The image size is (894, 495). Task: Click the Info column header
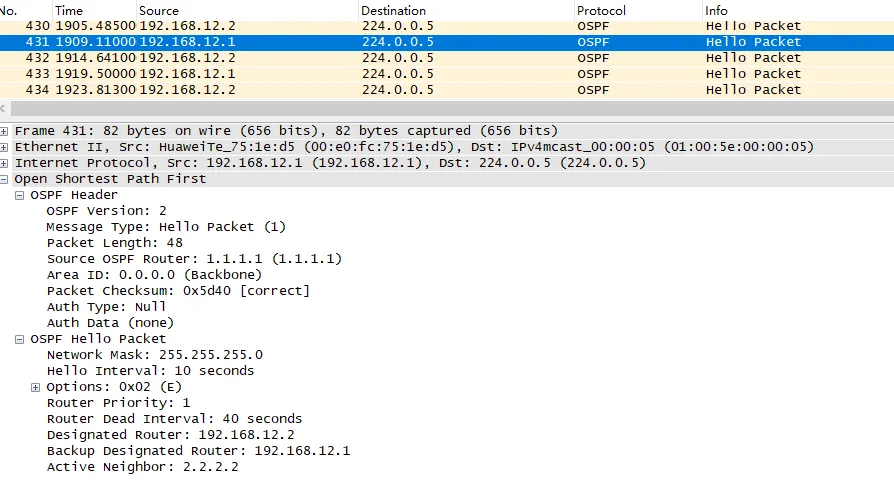pos(717,10)
